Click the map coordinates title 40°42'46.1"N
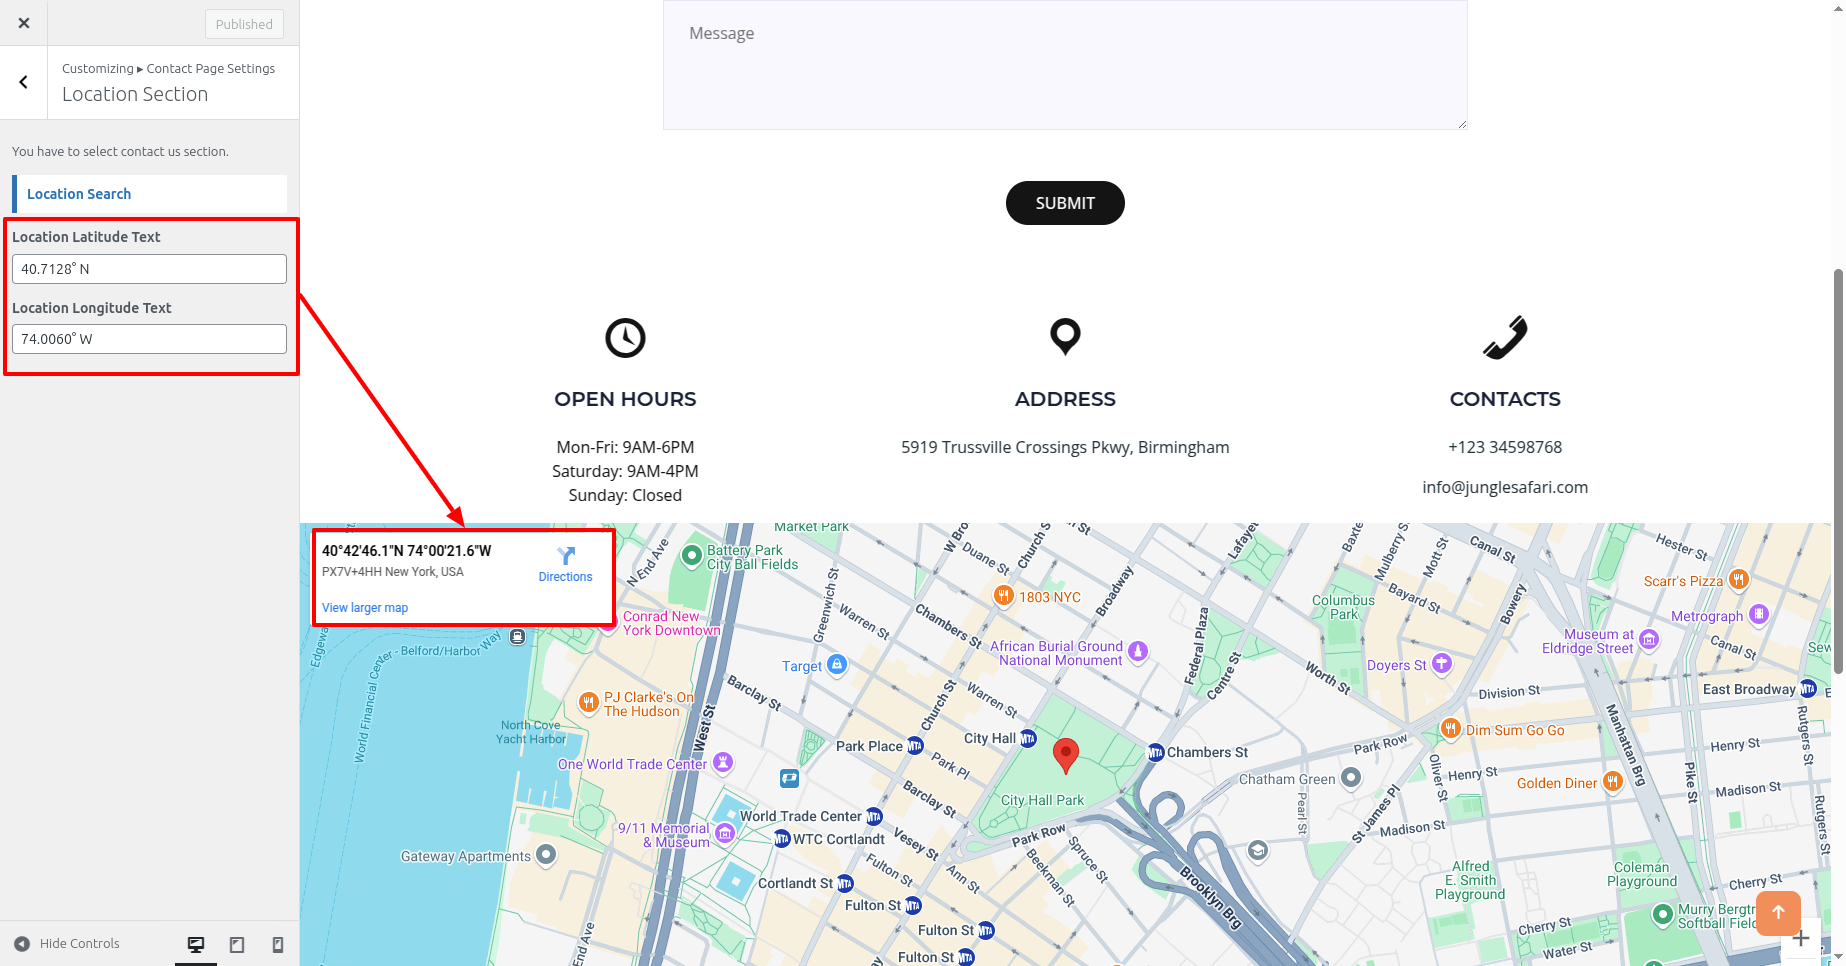 tap(406, 551)
